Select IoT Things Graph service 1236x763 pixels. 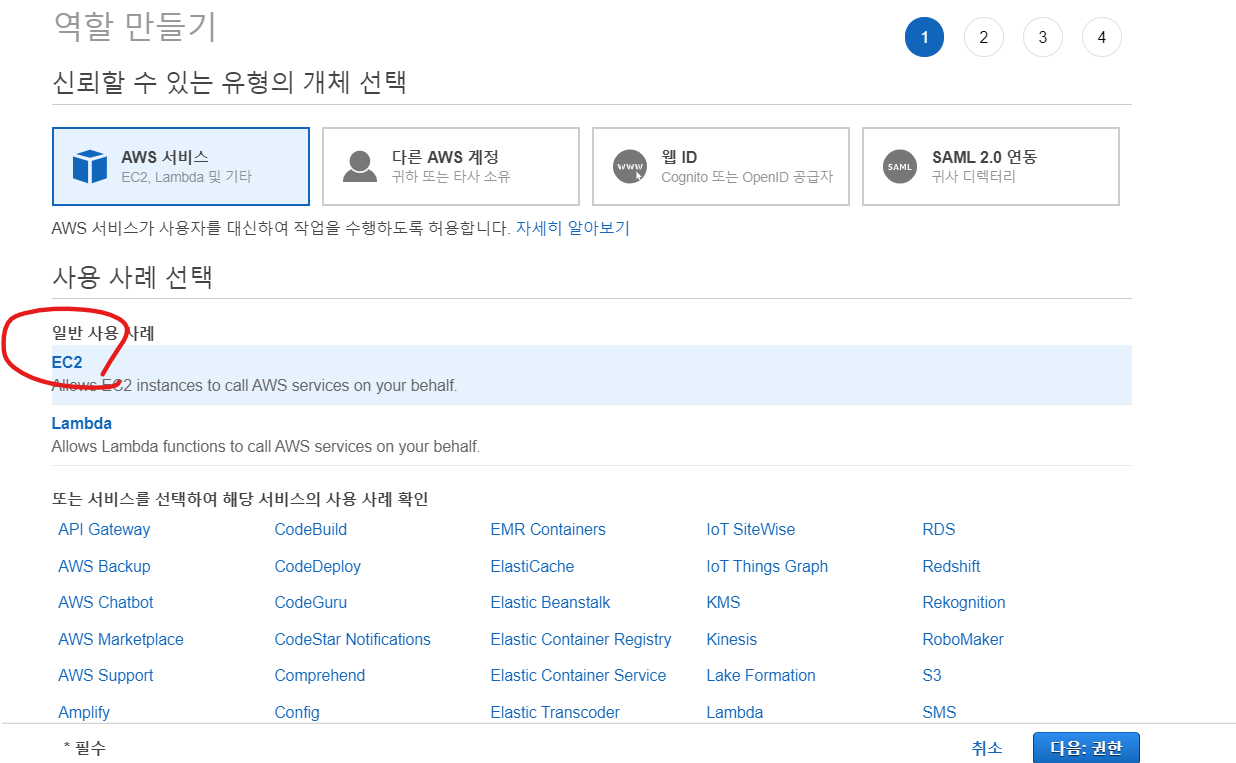click(x=767, y=566)
